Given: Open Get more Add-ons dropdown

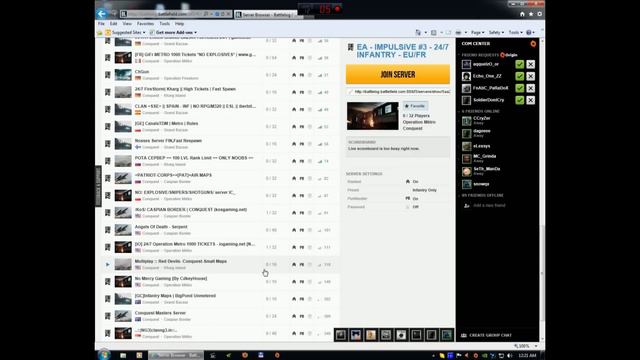Looking at the screenshot, I should pos(173,32).
